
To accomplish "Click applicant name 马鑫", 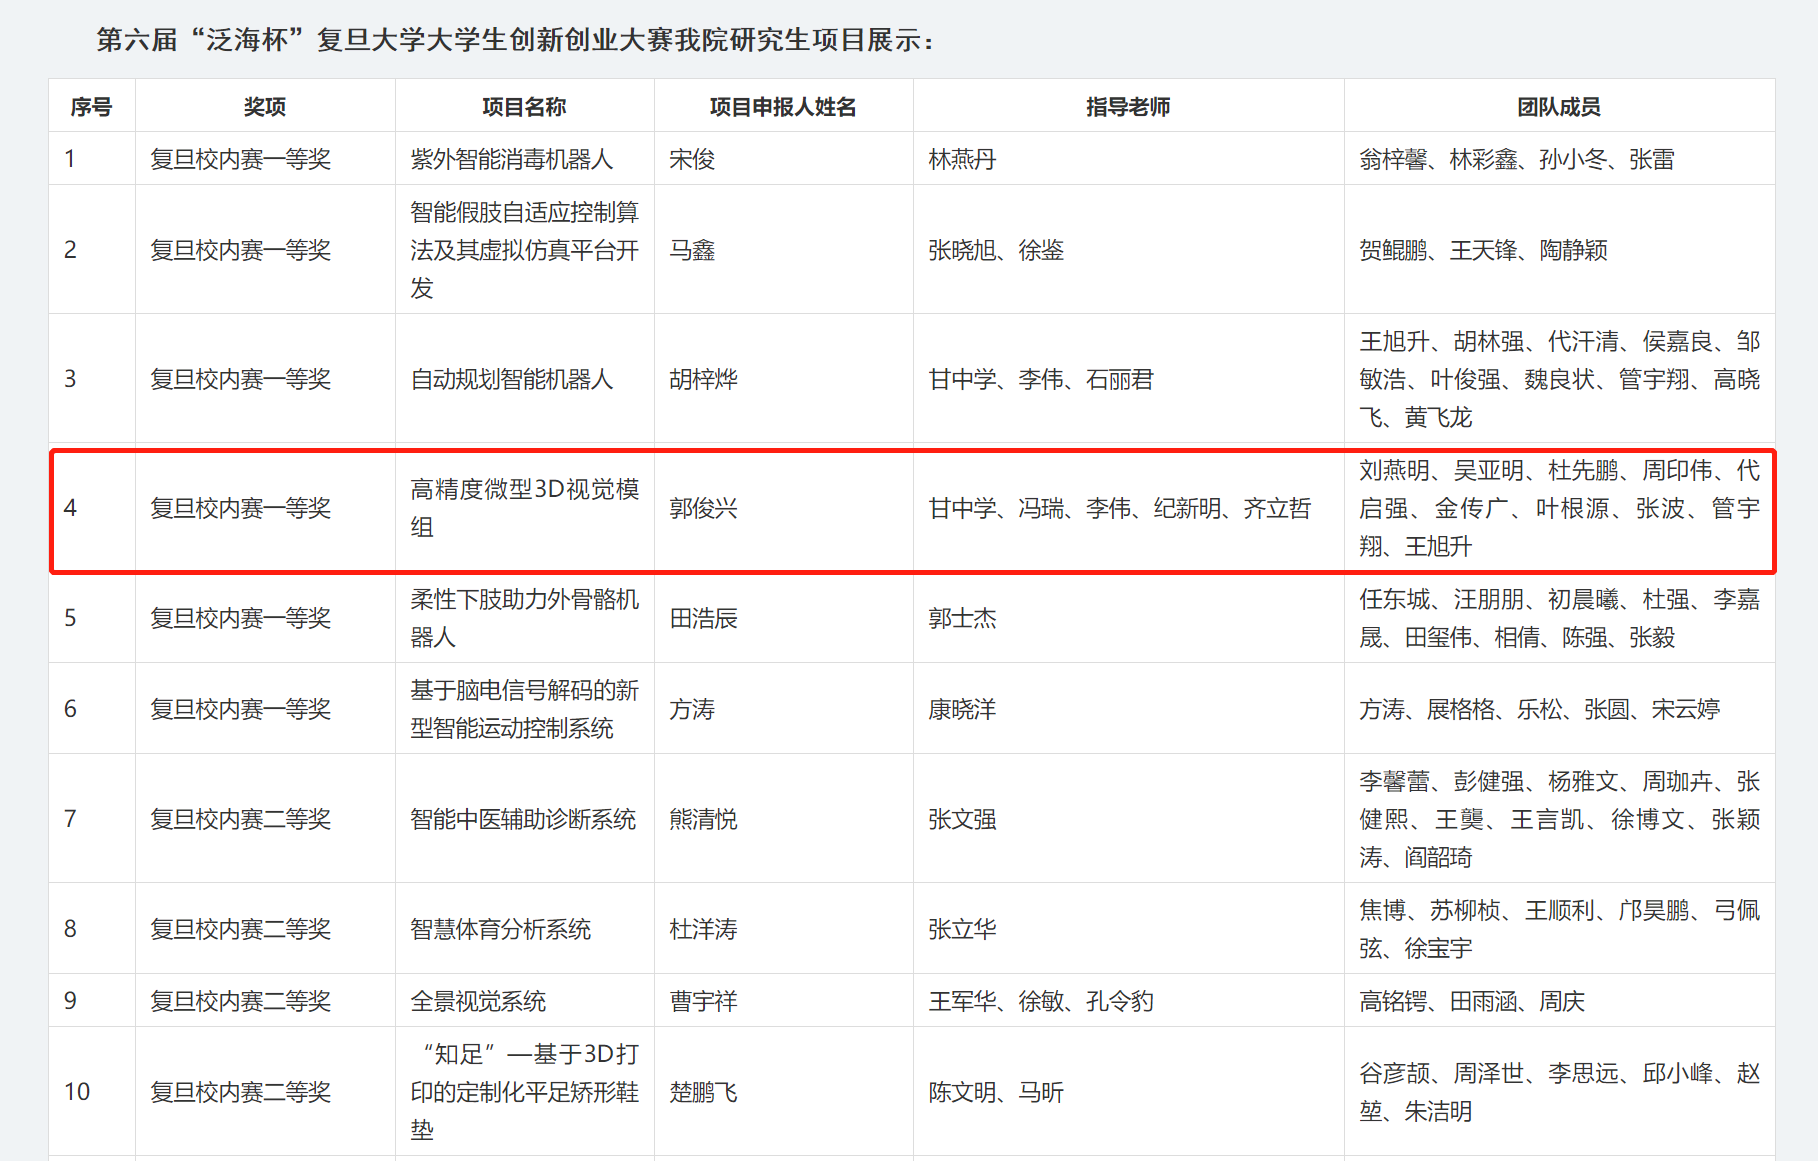I will pyautogui.click(x=692, y=250).
